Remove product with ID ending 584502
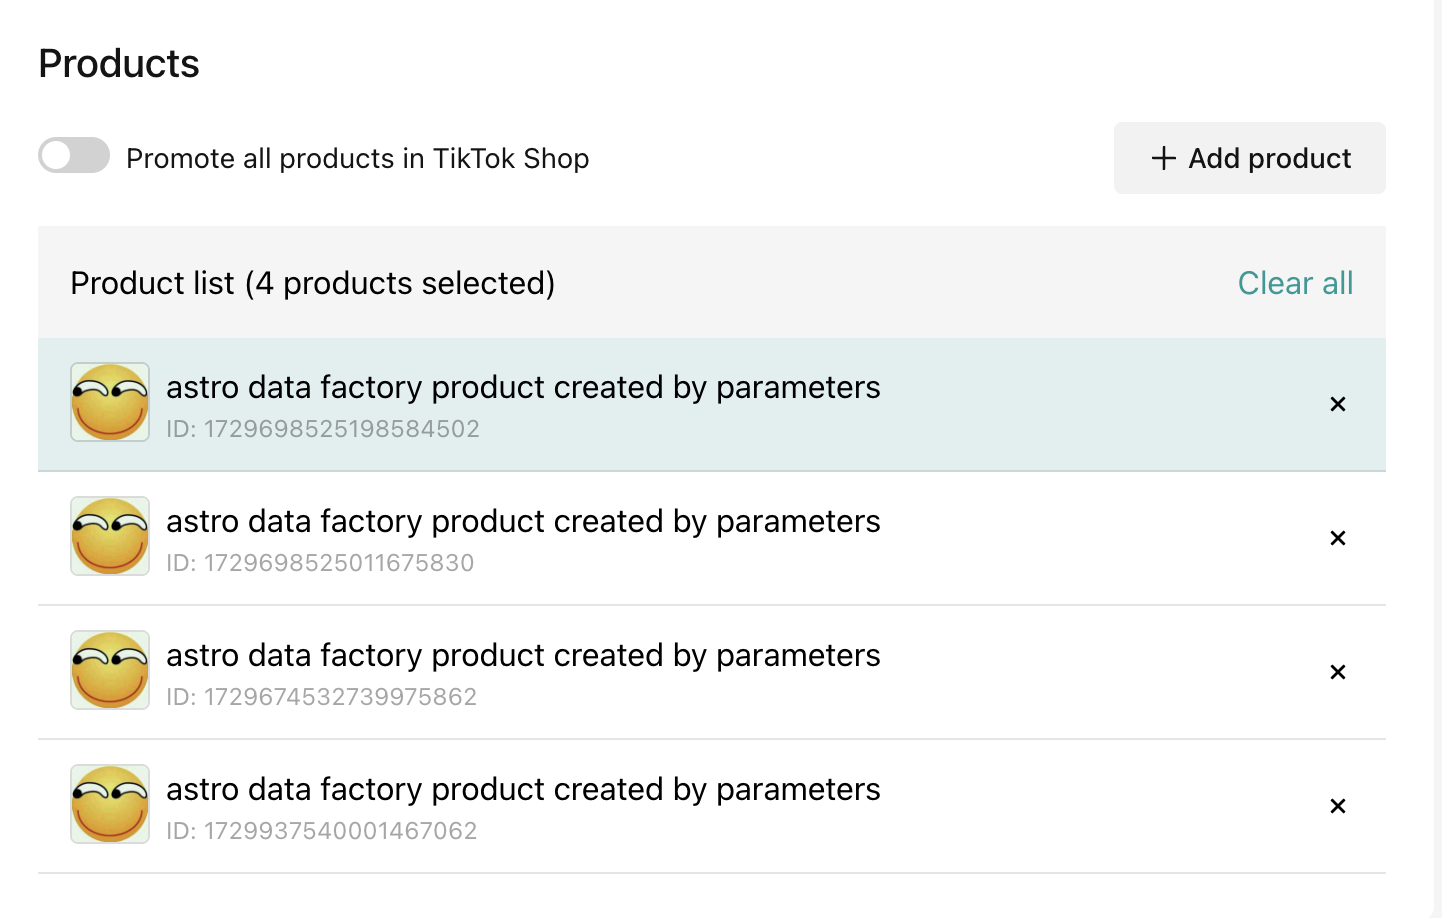 [1338, 404]
